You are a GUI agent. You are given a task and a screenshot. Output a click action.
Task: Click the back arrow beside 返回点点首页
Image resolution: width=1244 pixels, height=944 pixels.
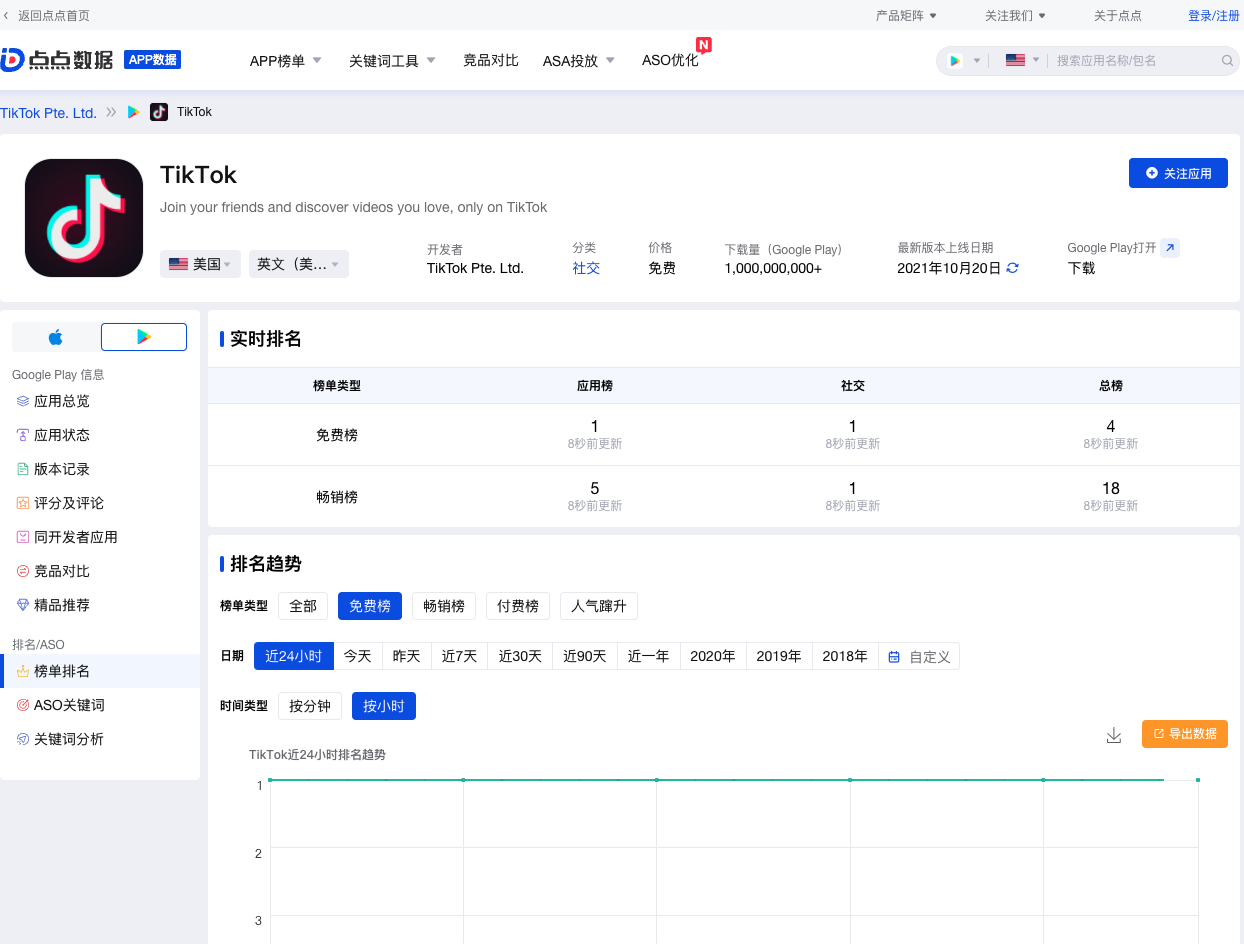[x=6, y=15]
